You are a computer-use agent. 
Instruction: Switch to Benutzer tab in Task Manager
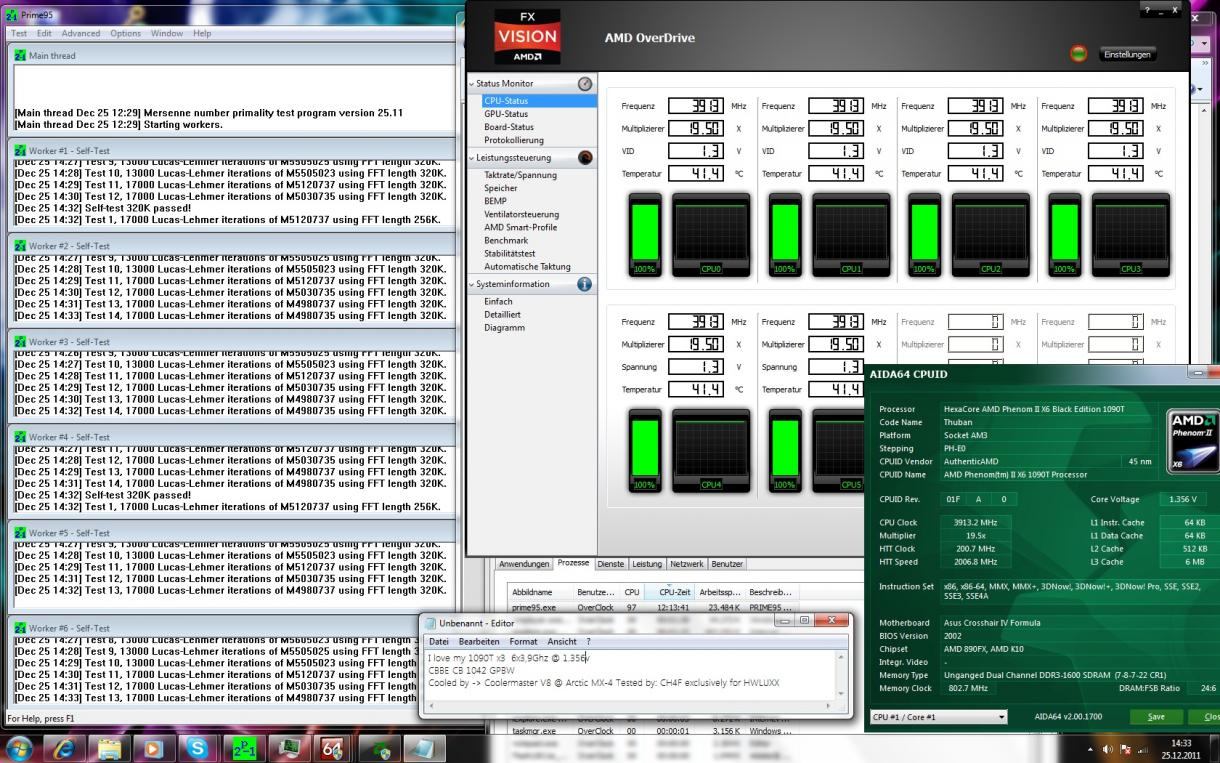pos(727,564)
